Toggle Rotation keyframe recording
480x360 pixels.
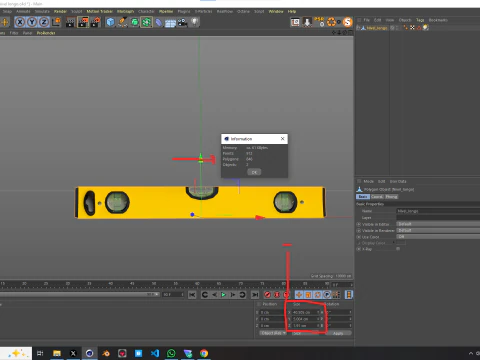(x=318, y=295)
